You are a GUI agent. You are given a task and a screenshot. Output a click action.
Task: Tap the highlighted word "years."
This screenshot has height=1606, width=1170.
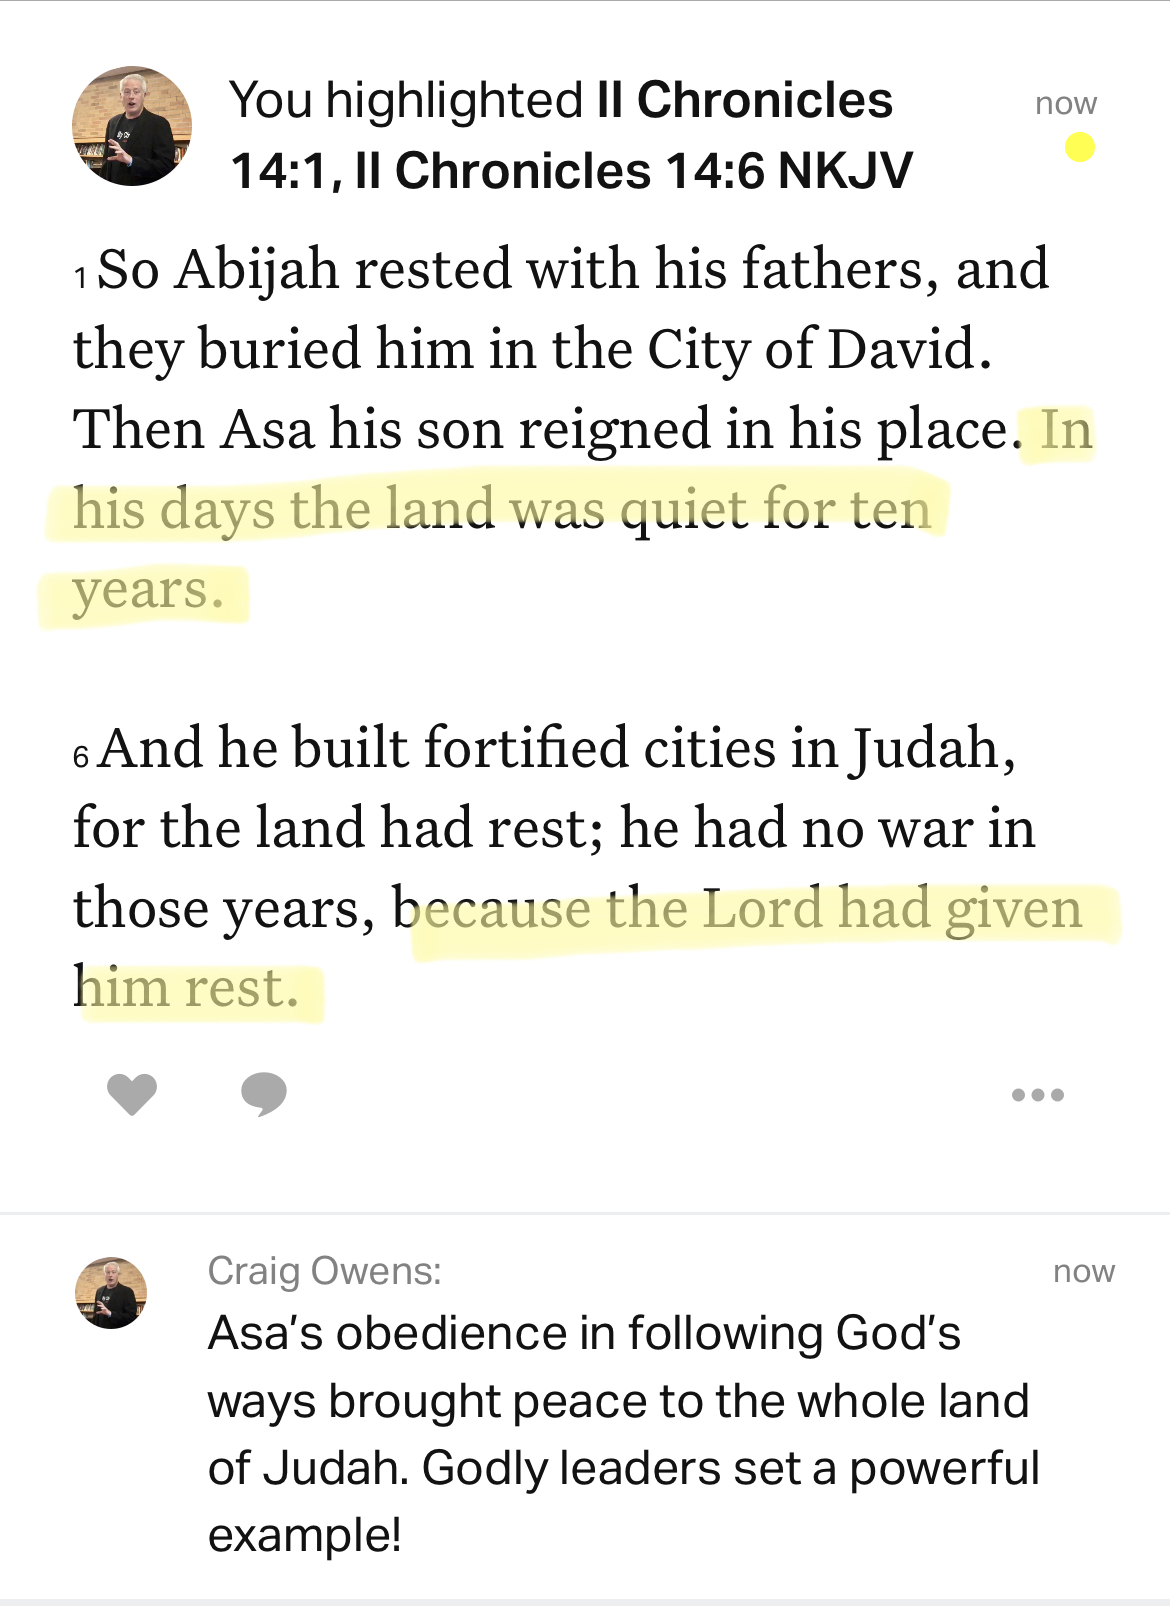(x=147, y=590)
